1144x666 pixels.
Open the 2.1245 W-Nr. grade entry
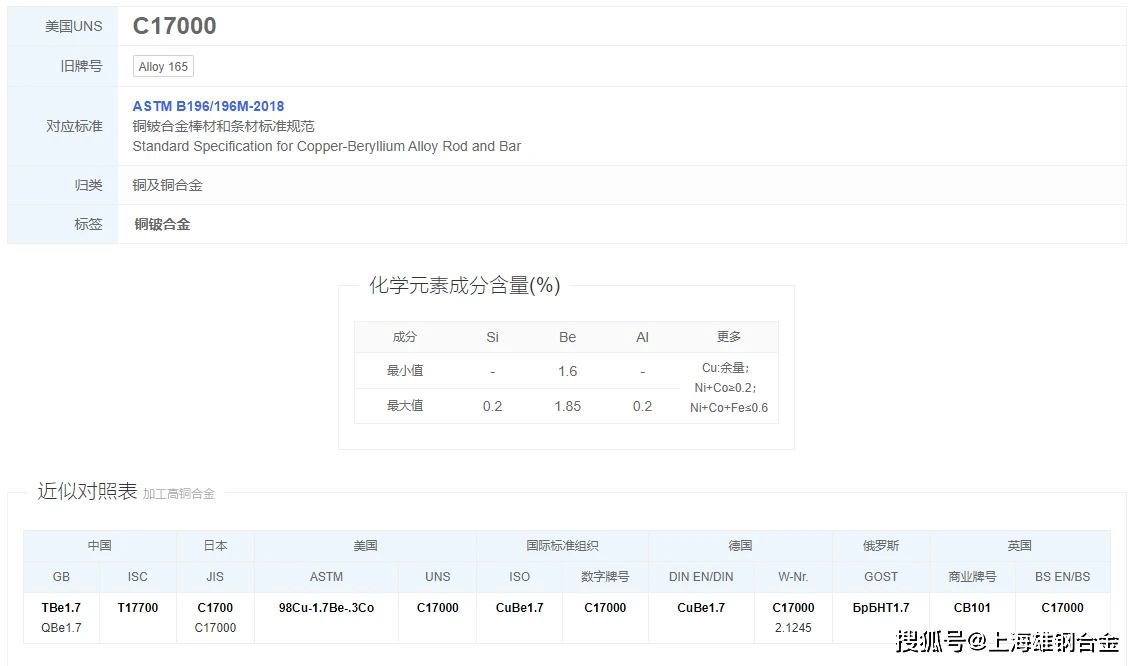(x=793, y=629)
